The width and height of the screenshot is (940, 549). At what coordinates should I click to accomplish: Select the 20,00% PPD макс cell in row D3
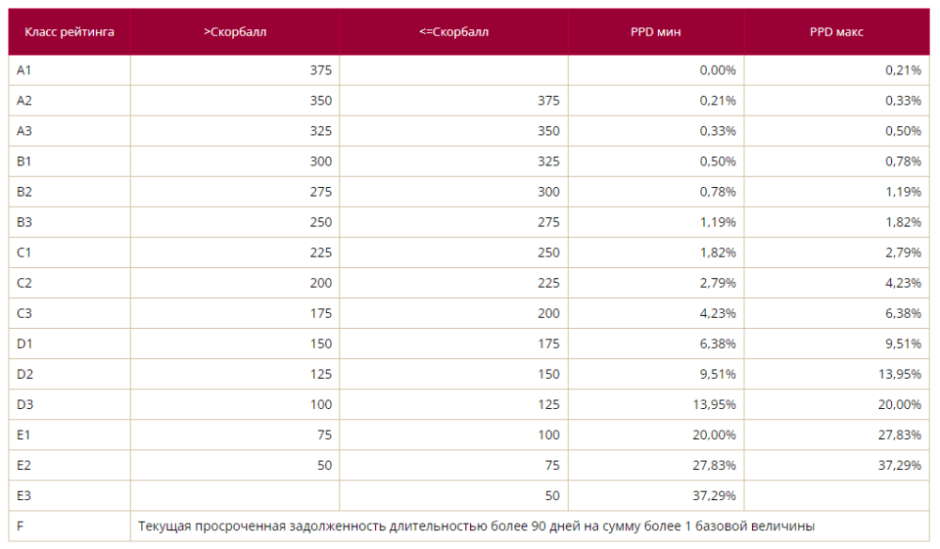tap(900, 404)
